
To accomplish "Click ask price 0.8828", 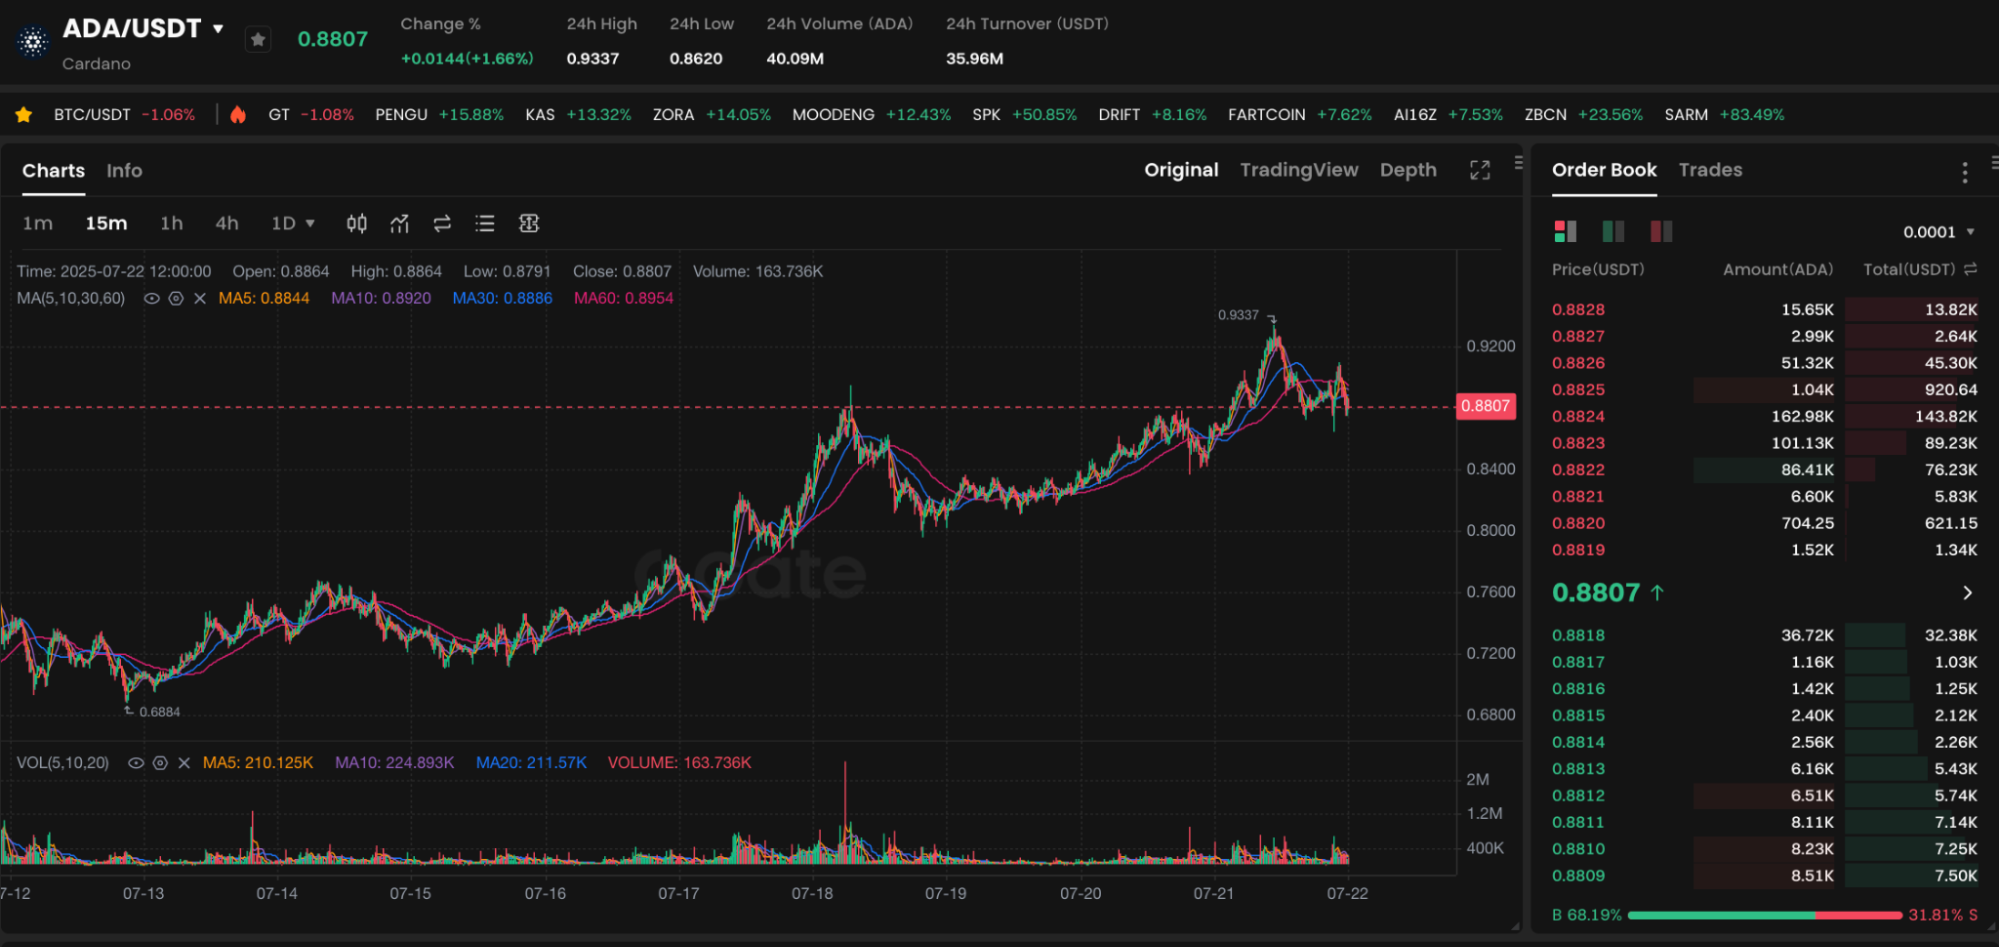I will point(1578,310).
